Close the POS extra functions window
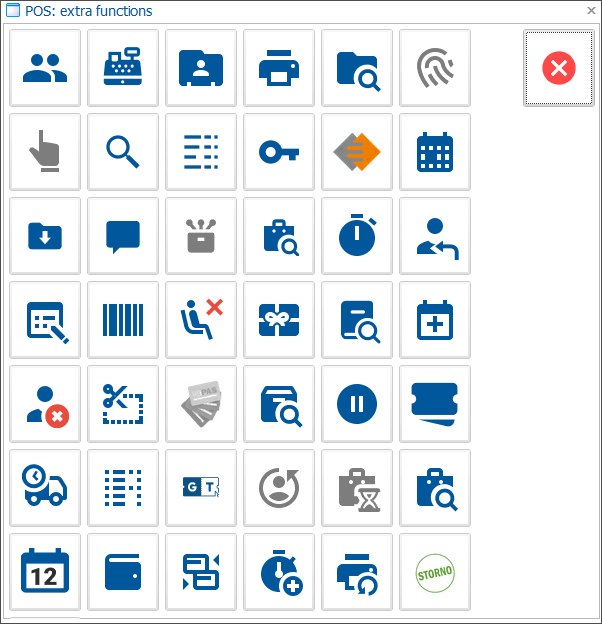Screen dimensions: 602x624 (591, 11)
